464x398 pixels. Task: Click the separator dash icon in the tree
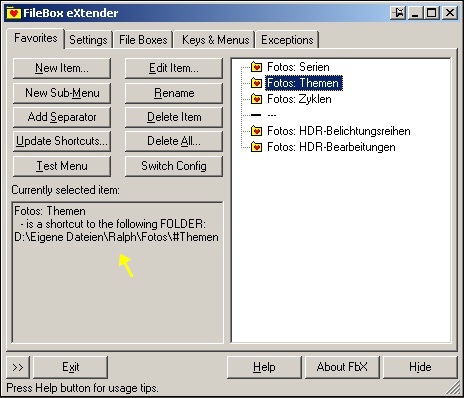tap(256, 115)
